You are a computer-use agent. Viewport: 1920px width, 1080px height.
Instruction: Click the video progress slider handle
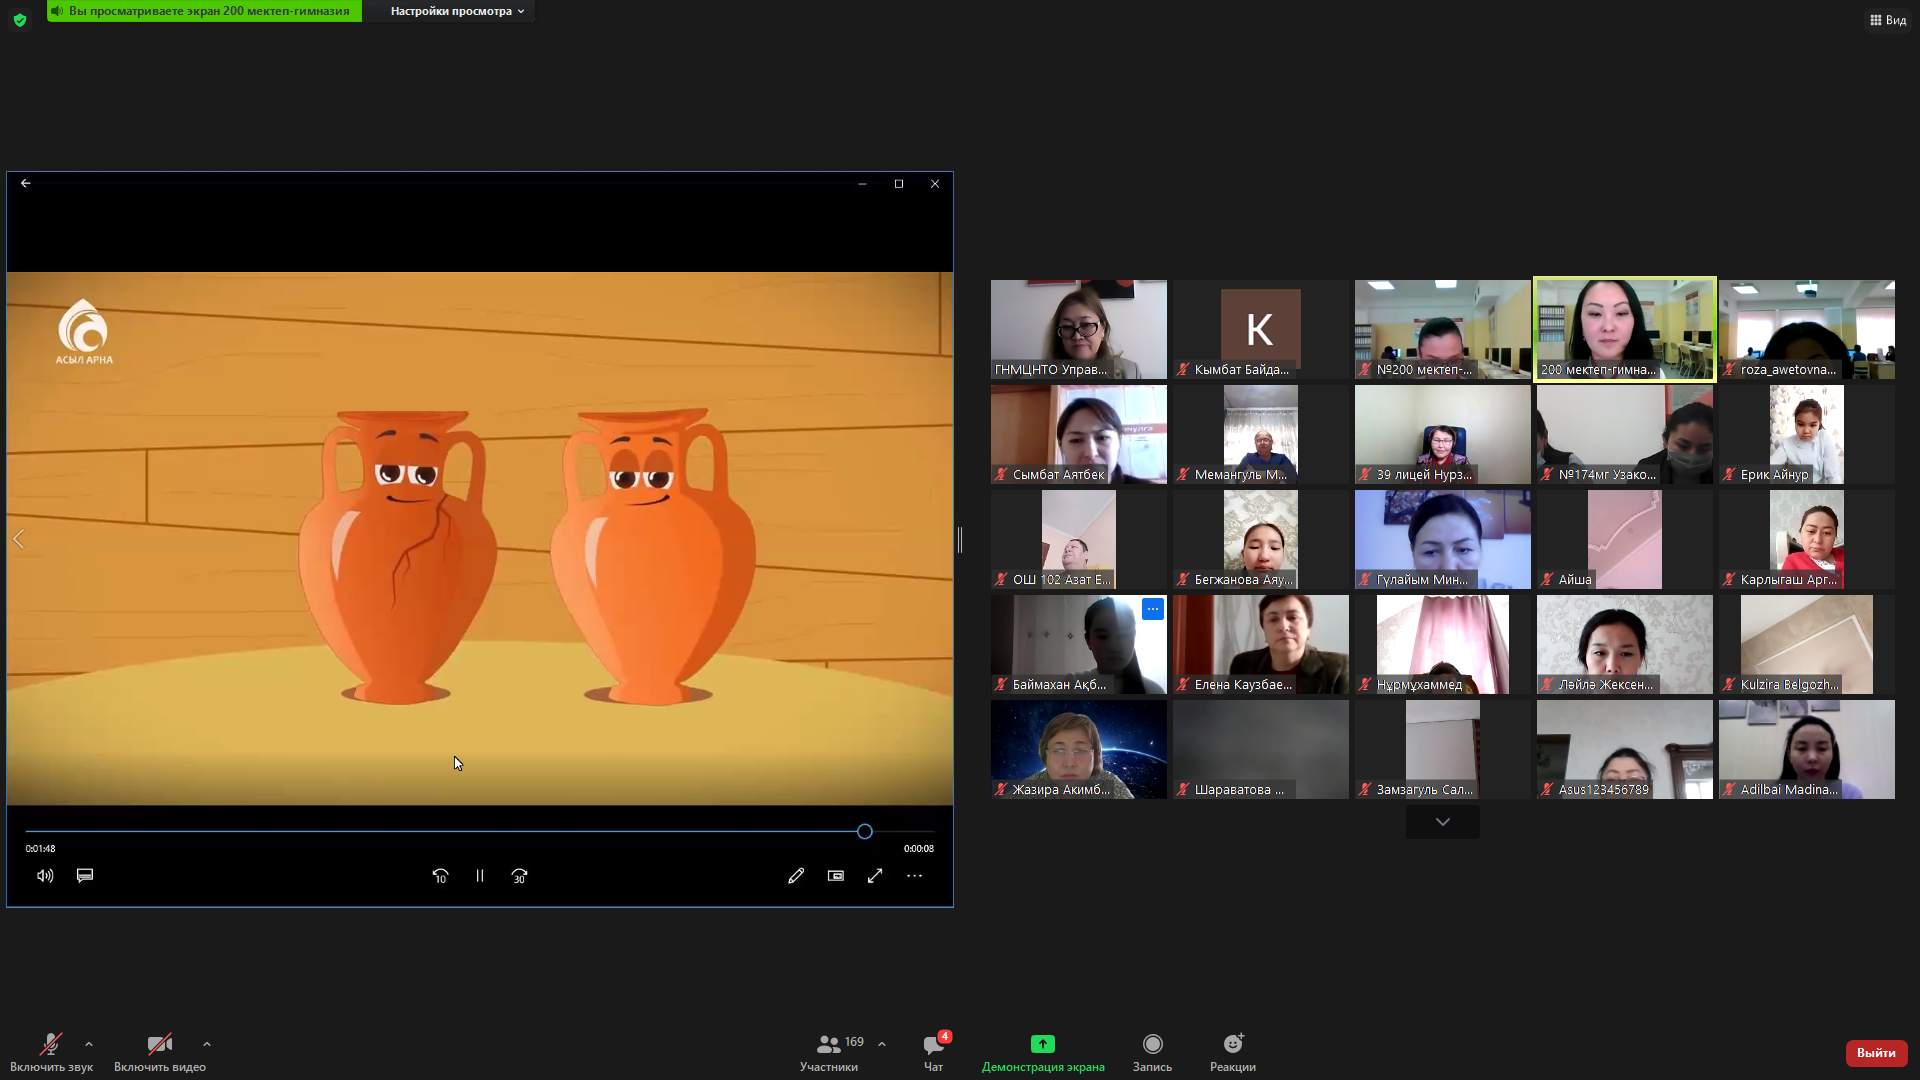[865, 831]
